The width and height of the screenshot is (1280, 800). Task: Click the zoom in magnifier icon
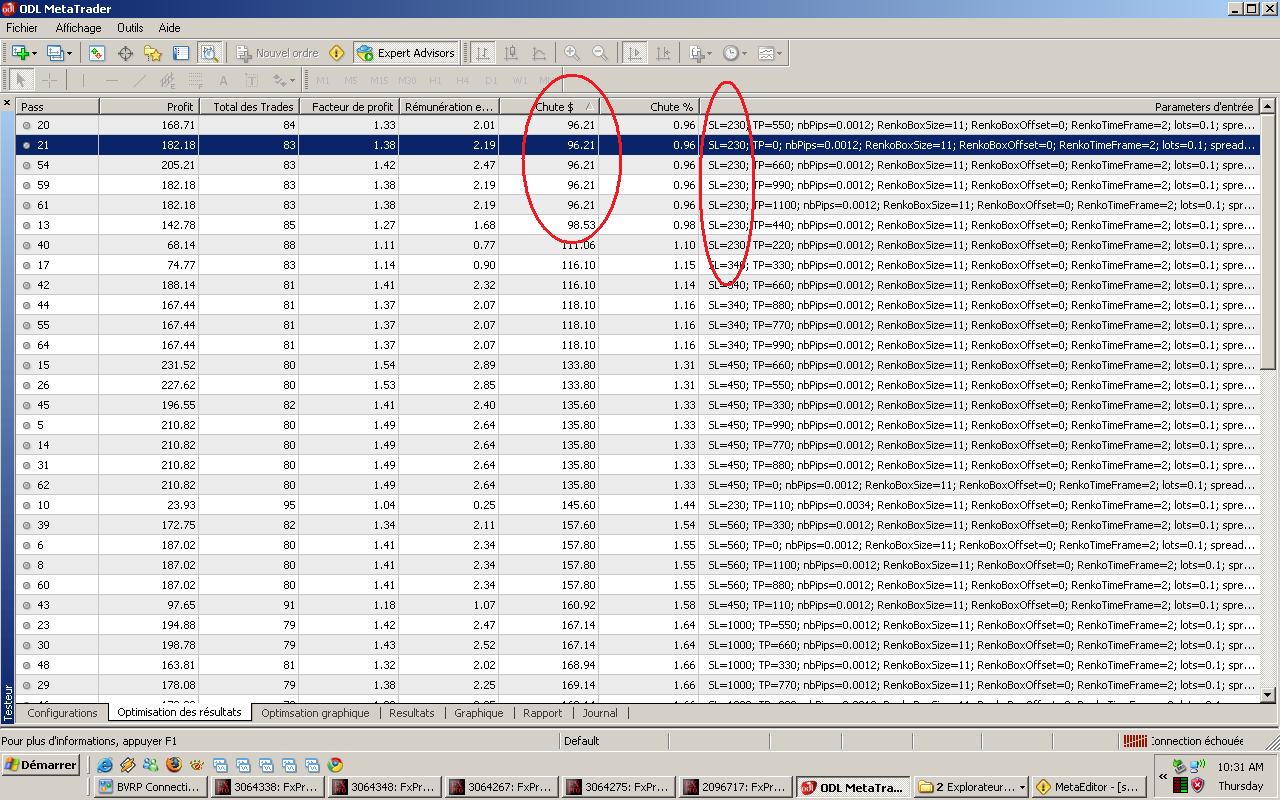click(x=572, y=53)
